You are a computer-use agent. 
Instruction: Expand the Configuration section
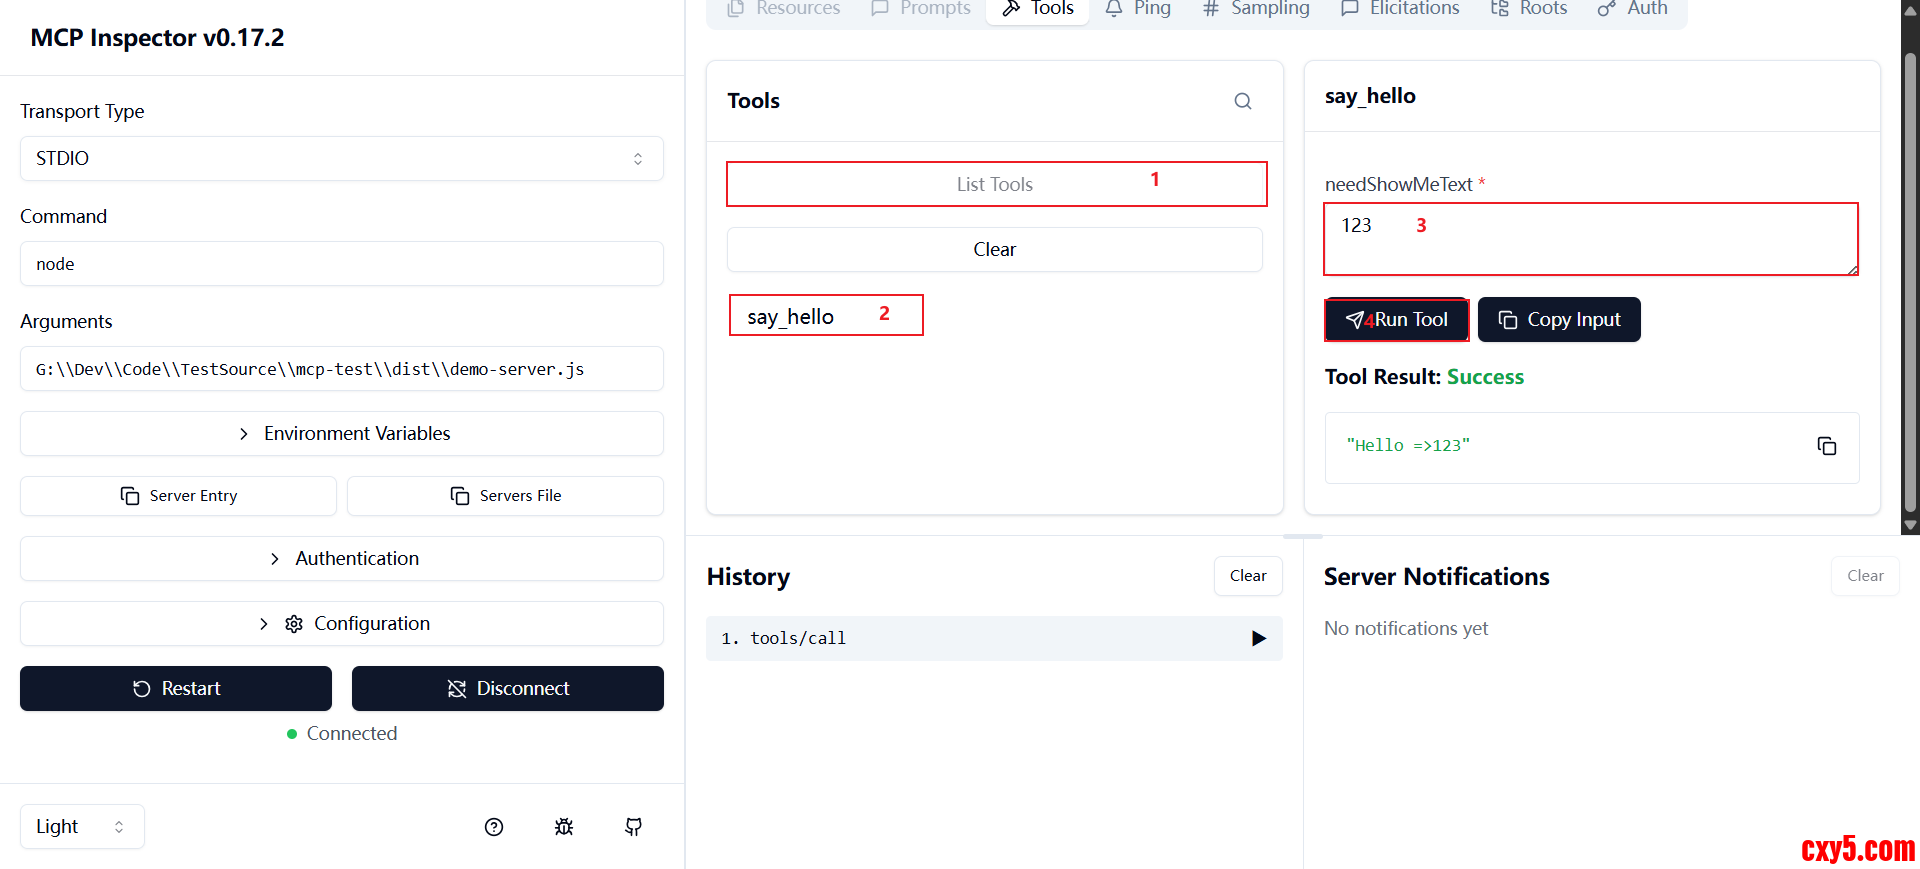[x=341, y=624]
